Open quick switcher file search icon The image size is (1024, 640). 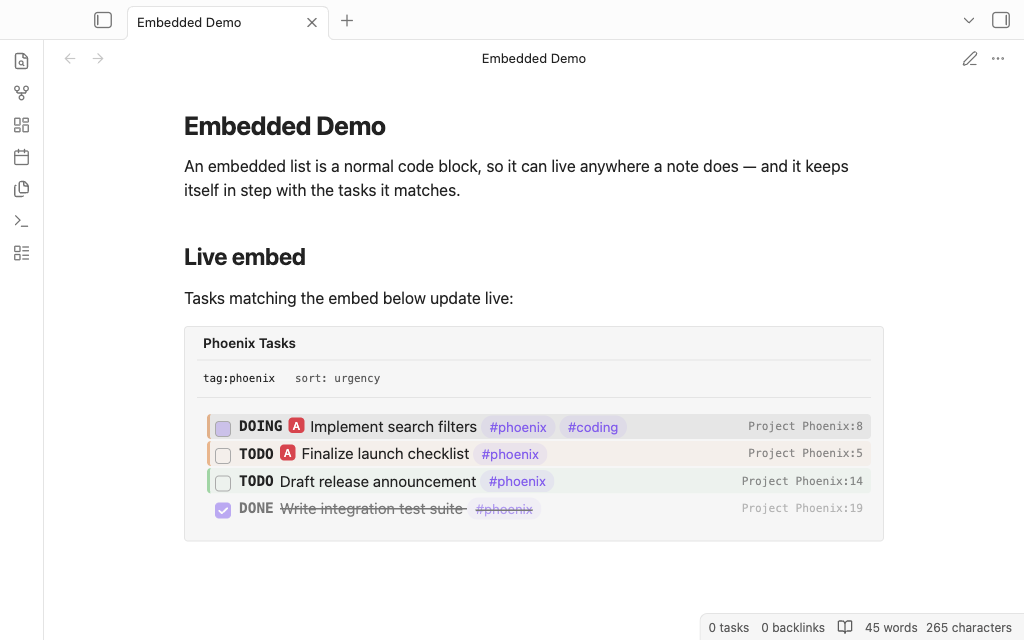(22, 61)
